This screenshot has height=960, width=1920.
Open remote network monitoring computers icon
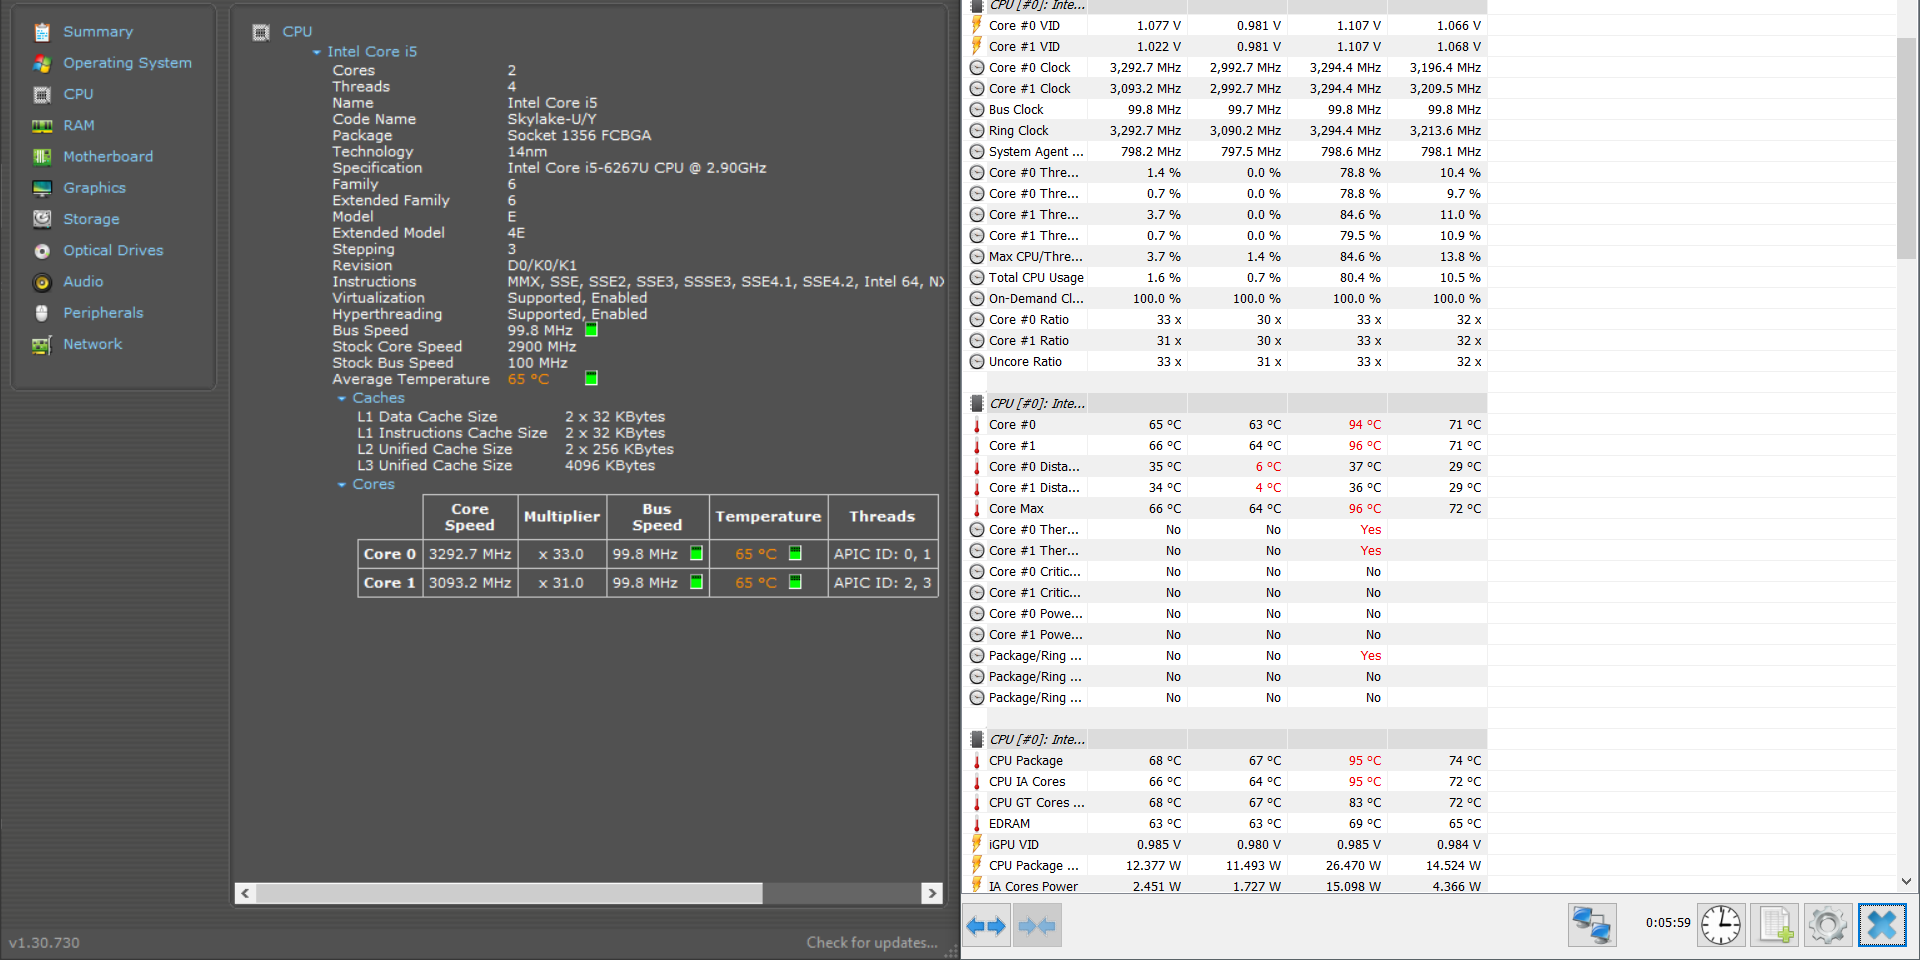coord(1592,924)
